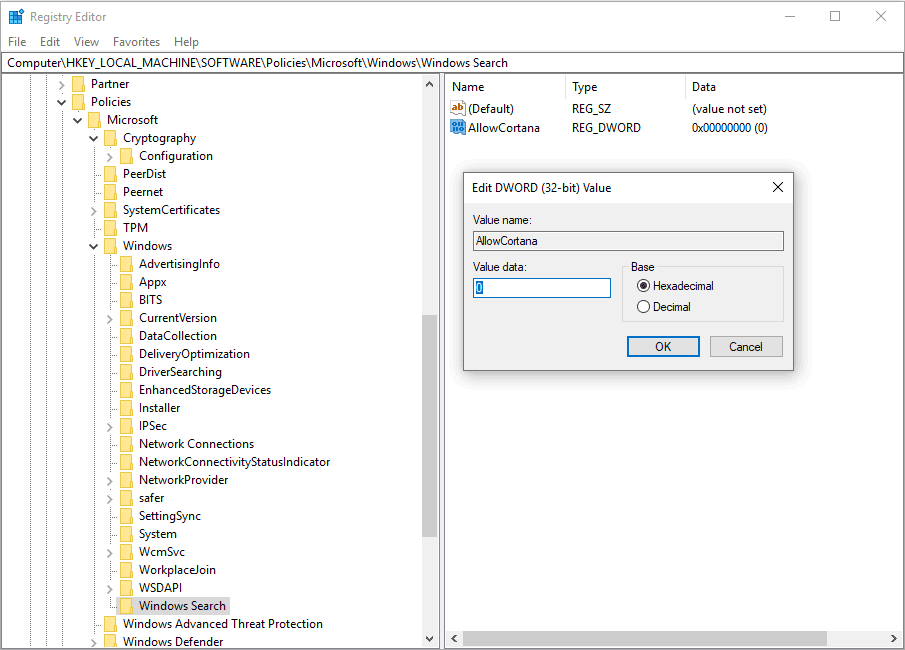Click the SystemCertificates folder icon
The image size is (905, 650).
tap(110, 209)
